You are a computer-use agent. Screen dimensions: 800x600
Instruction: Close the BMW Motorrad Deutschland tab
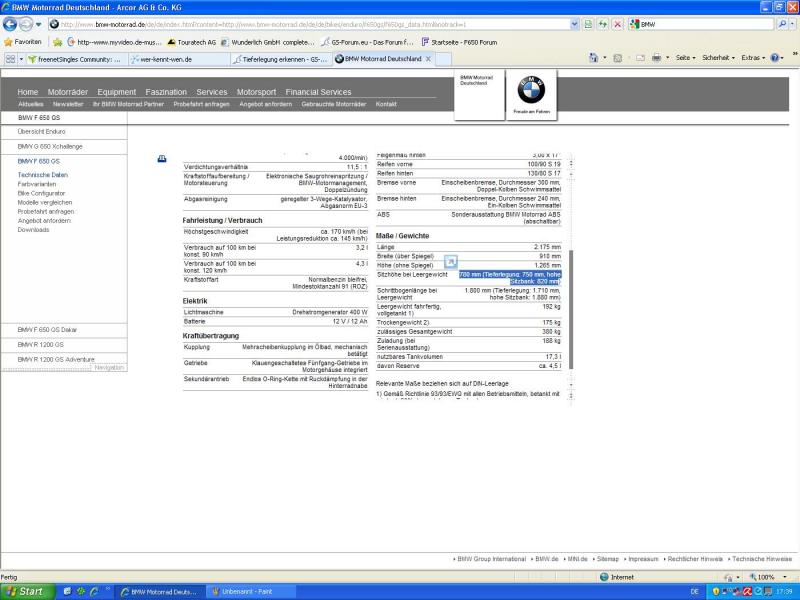point(428,59)
